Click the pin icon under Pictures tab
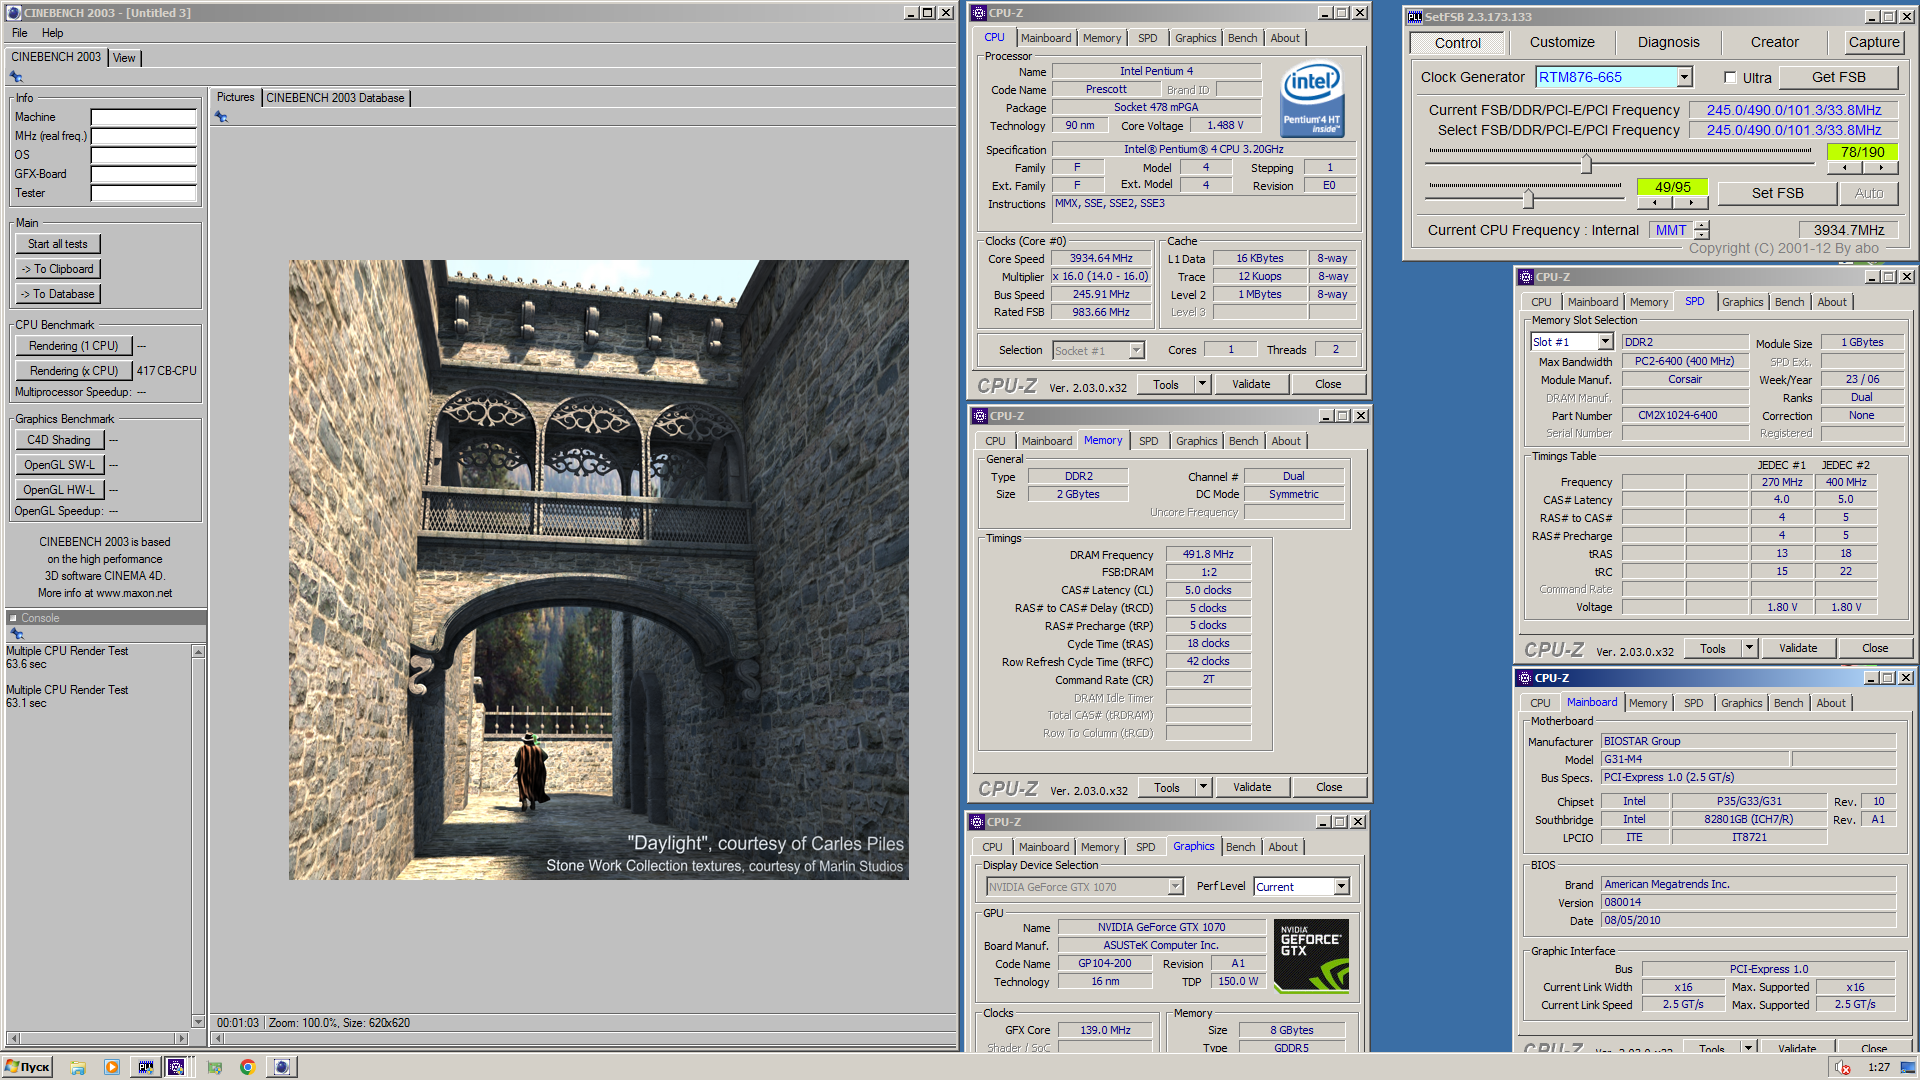 (x=222, y=117)
